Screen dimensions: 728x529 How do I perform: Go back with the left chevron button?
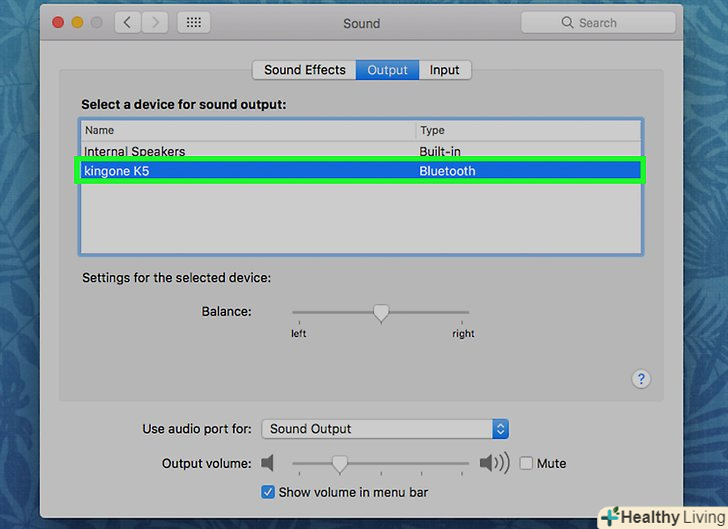(x=128, y=22)
